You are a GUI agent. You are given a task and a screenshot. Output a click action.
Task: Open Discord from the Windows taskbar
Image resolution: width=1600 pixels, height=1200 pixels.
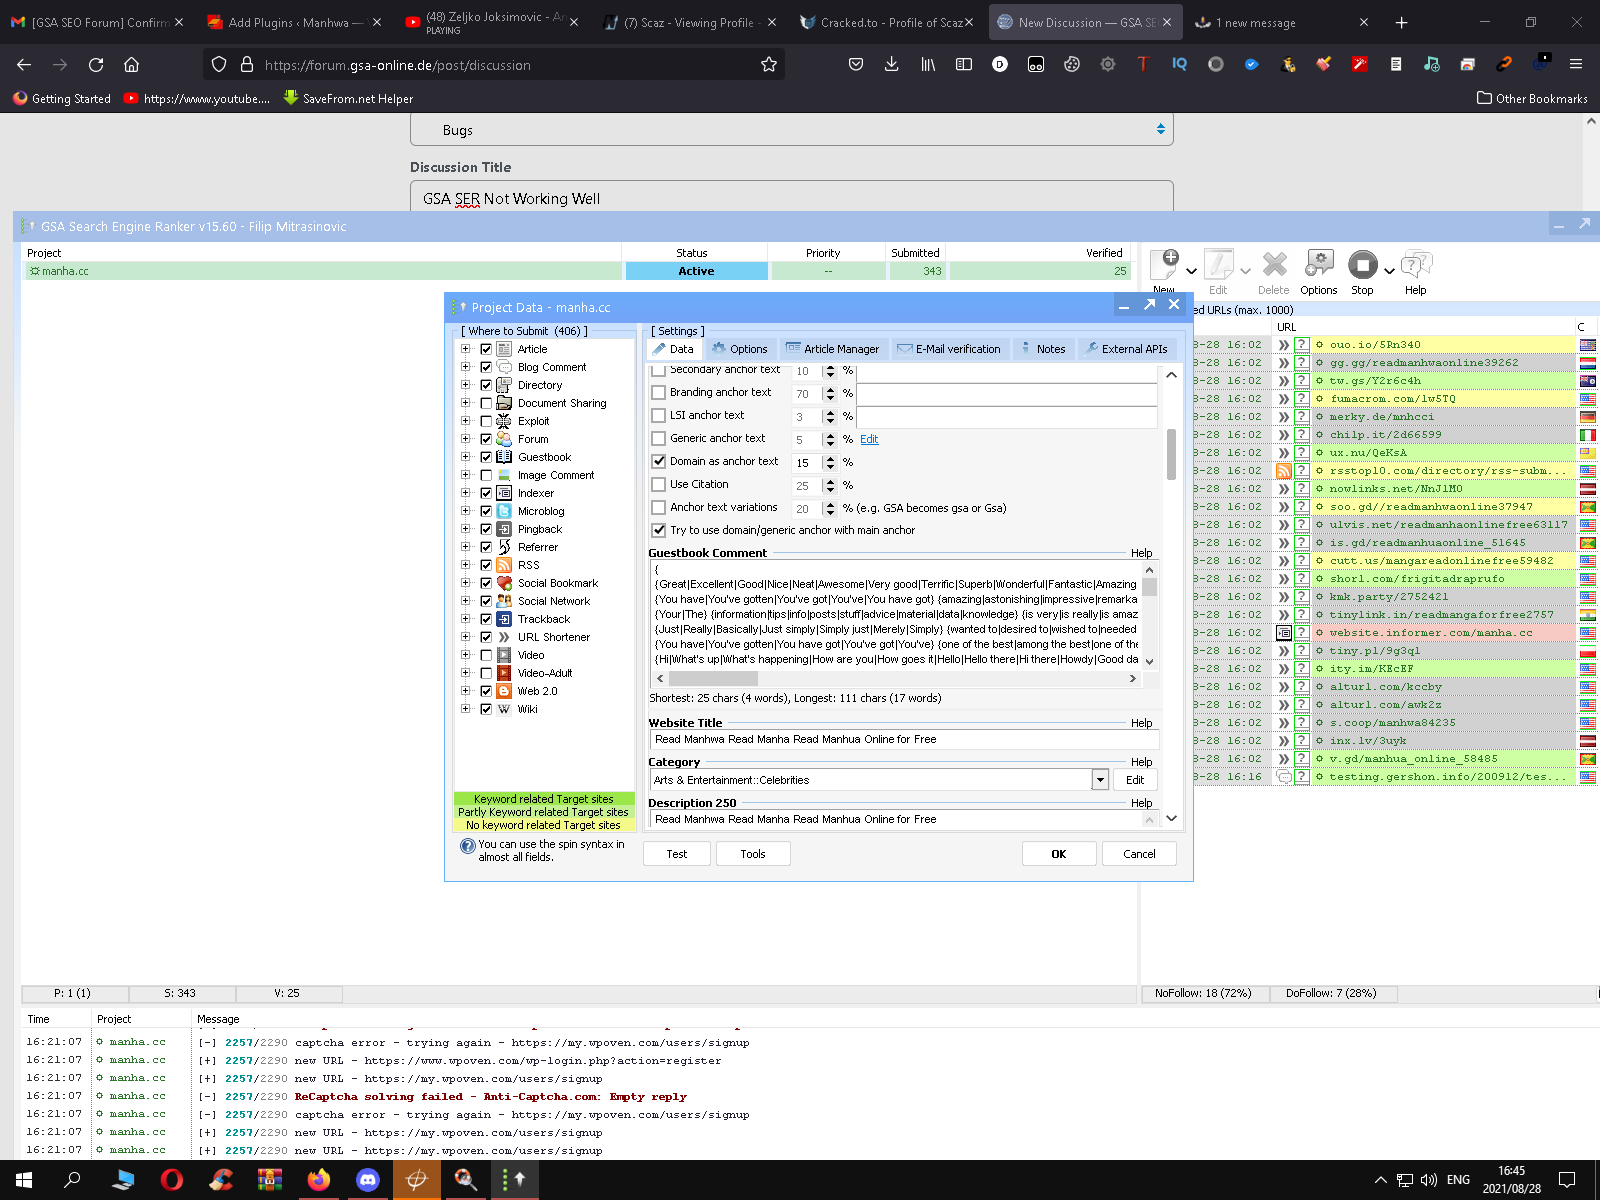(x=368, y=1180)
